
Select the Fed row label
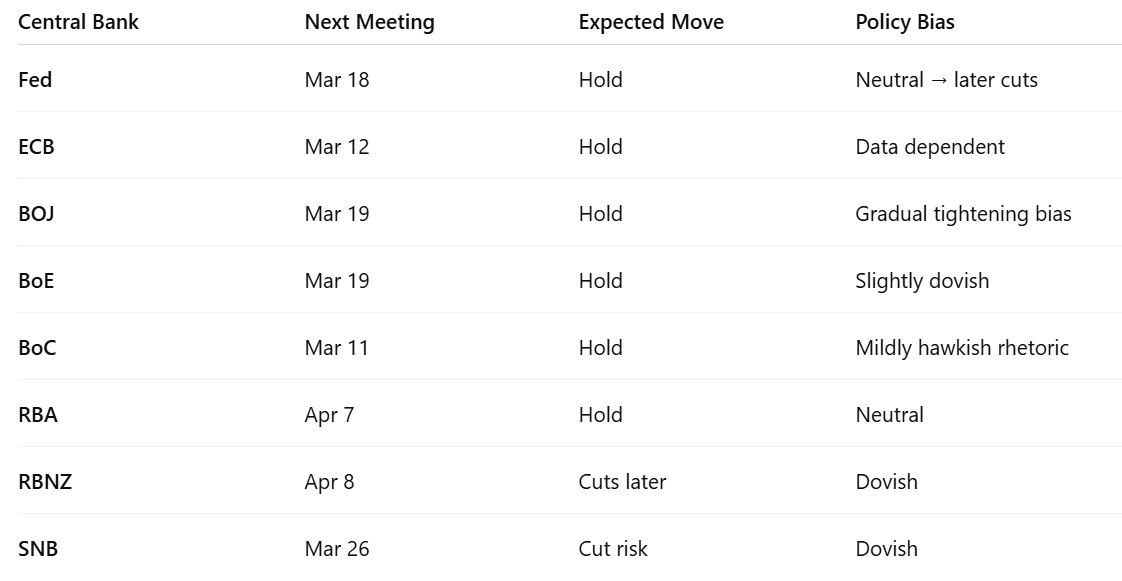[x=35, y=80]
